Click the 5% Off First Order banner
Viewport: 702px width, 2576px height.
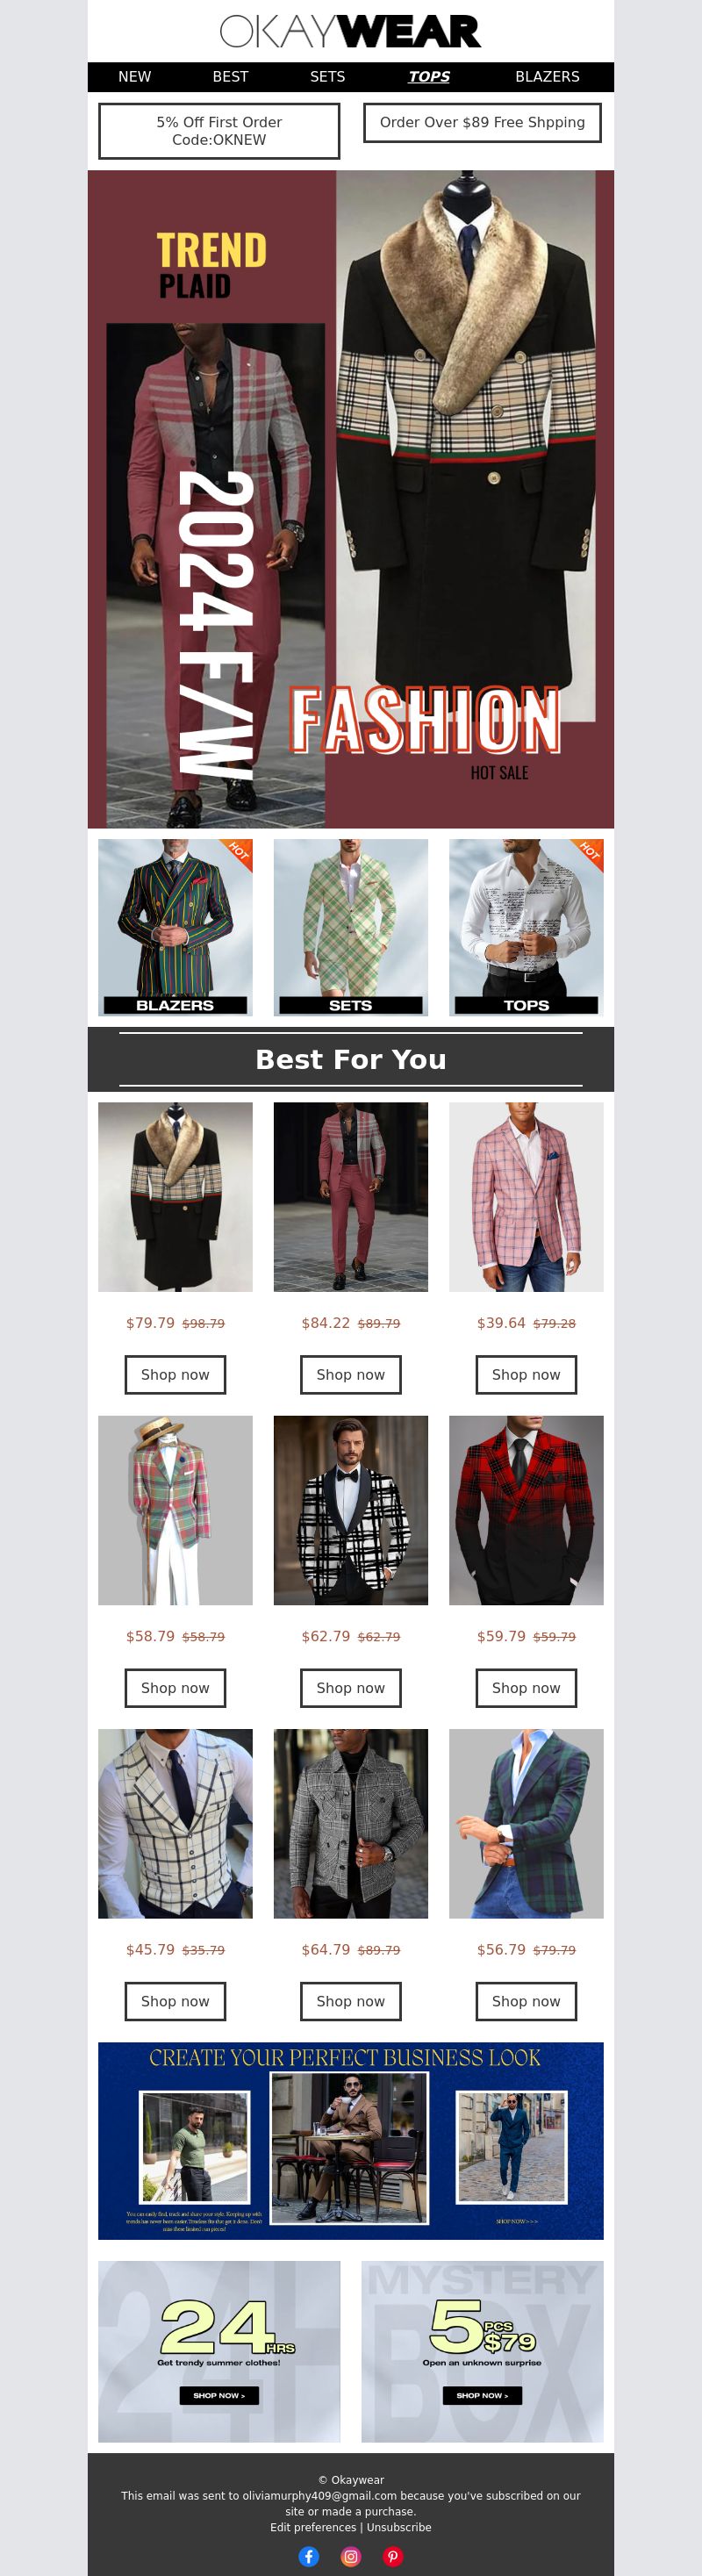coord(219,131)
